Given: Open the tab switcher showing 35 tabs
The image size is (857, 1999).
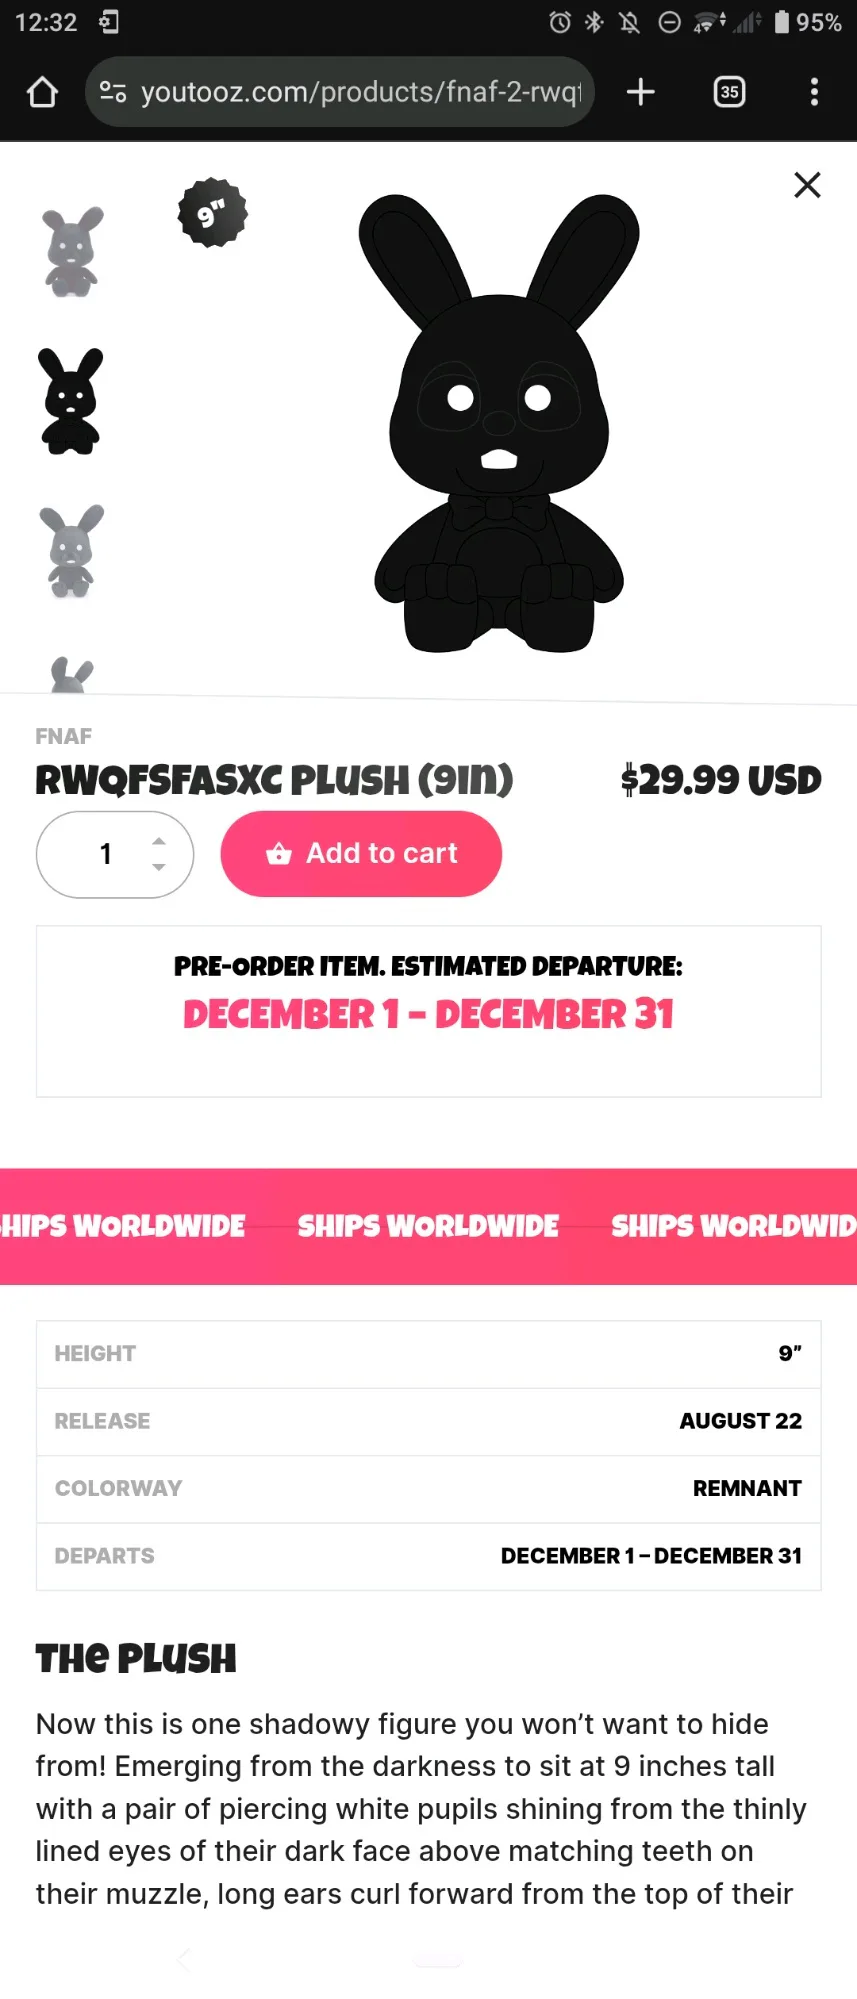Looking at the screenshot, I should click(729, 92).
